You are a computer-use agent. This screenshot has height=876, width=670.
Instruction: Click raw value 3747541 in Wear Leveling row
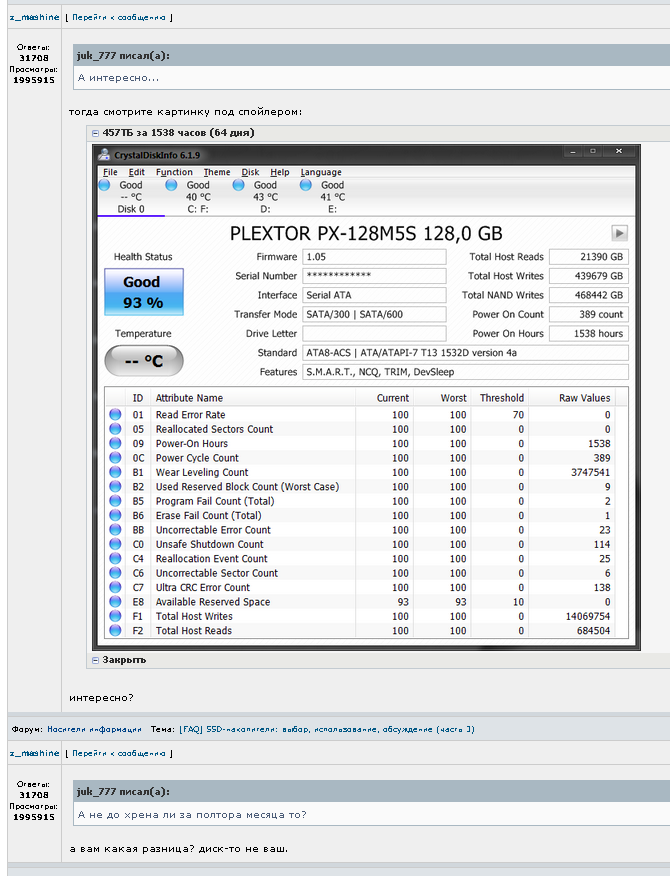[x=590, y=472]
